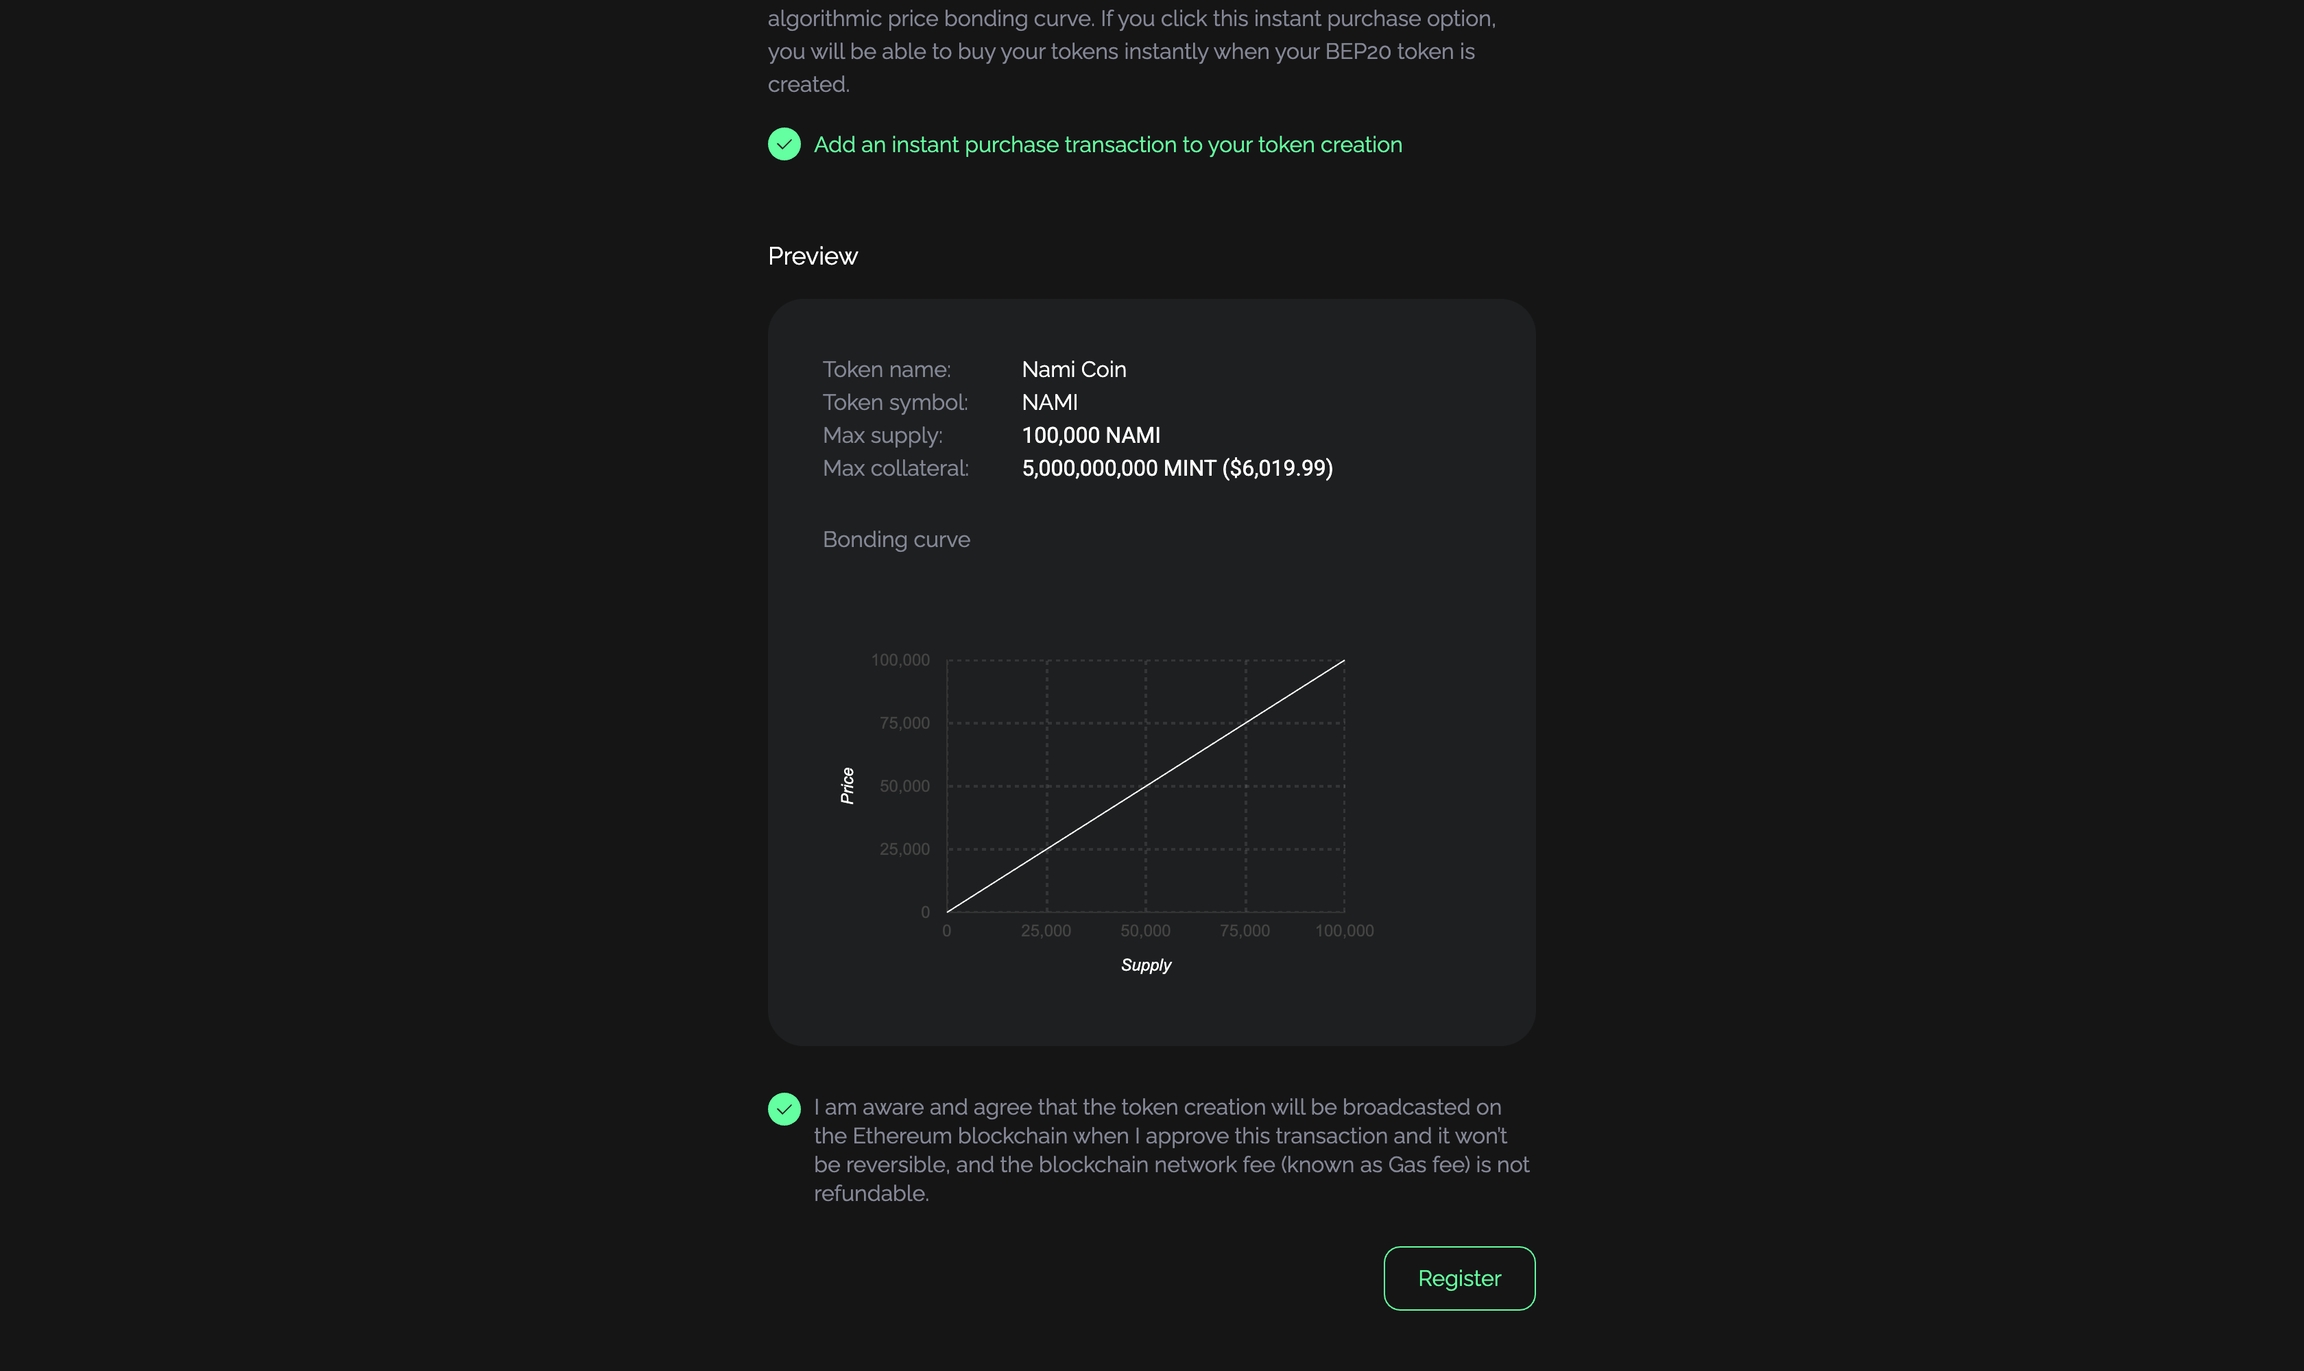2304x1371 pixels.
Task: Click the 25,000 tick on Price axis
Action: pos(904,849)
